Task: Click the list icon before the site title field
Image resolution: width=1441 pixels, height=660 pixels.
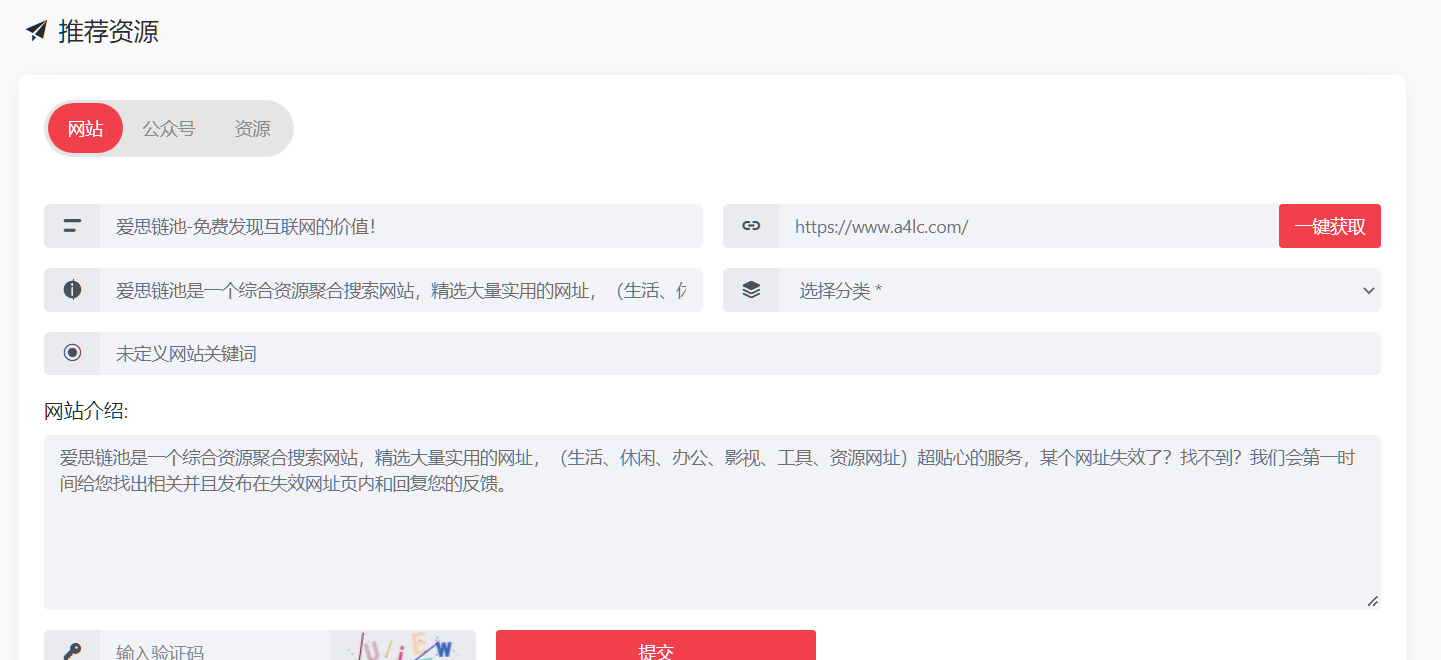Action: pos(71,225)
